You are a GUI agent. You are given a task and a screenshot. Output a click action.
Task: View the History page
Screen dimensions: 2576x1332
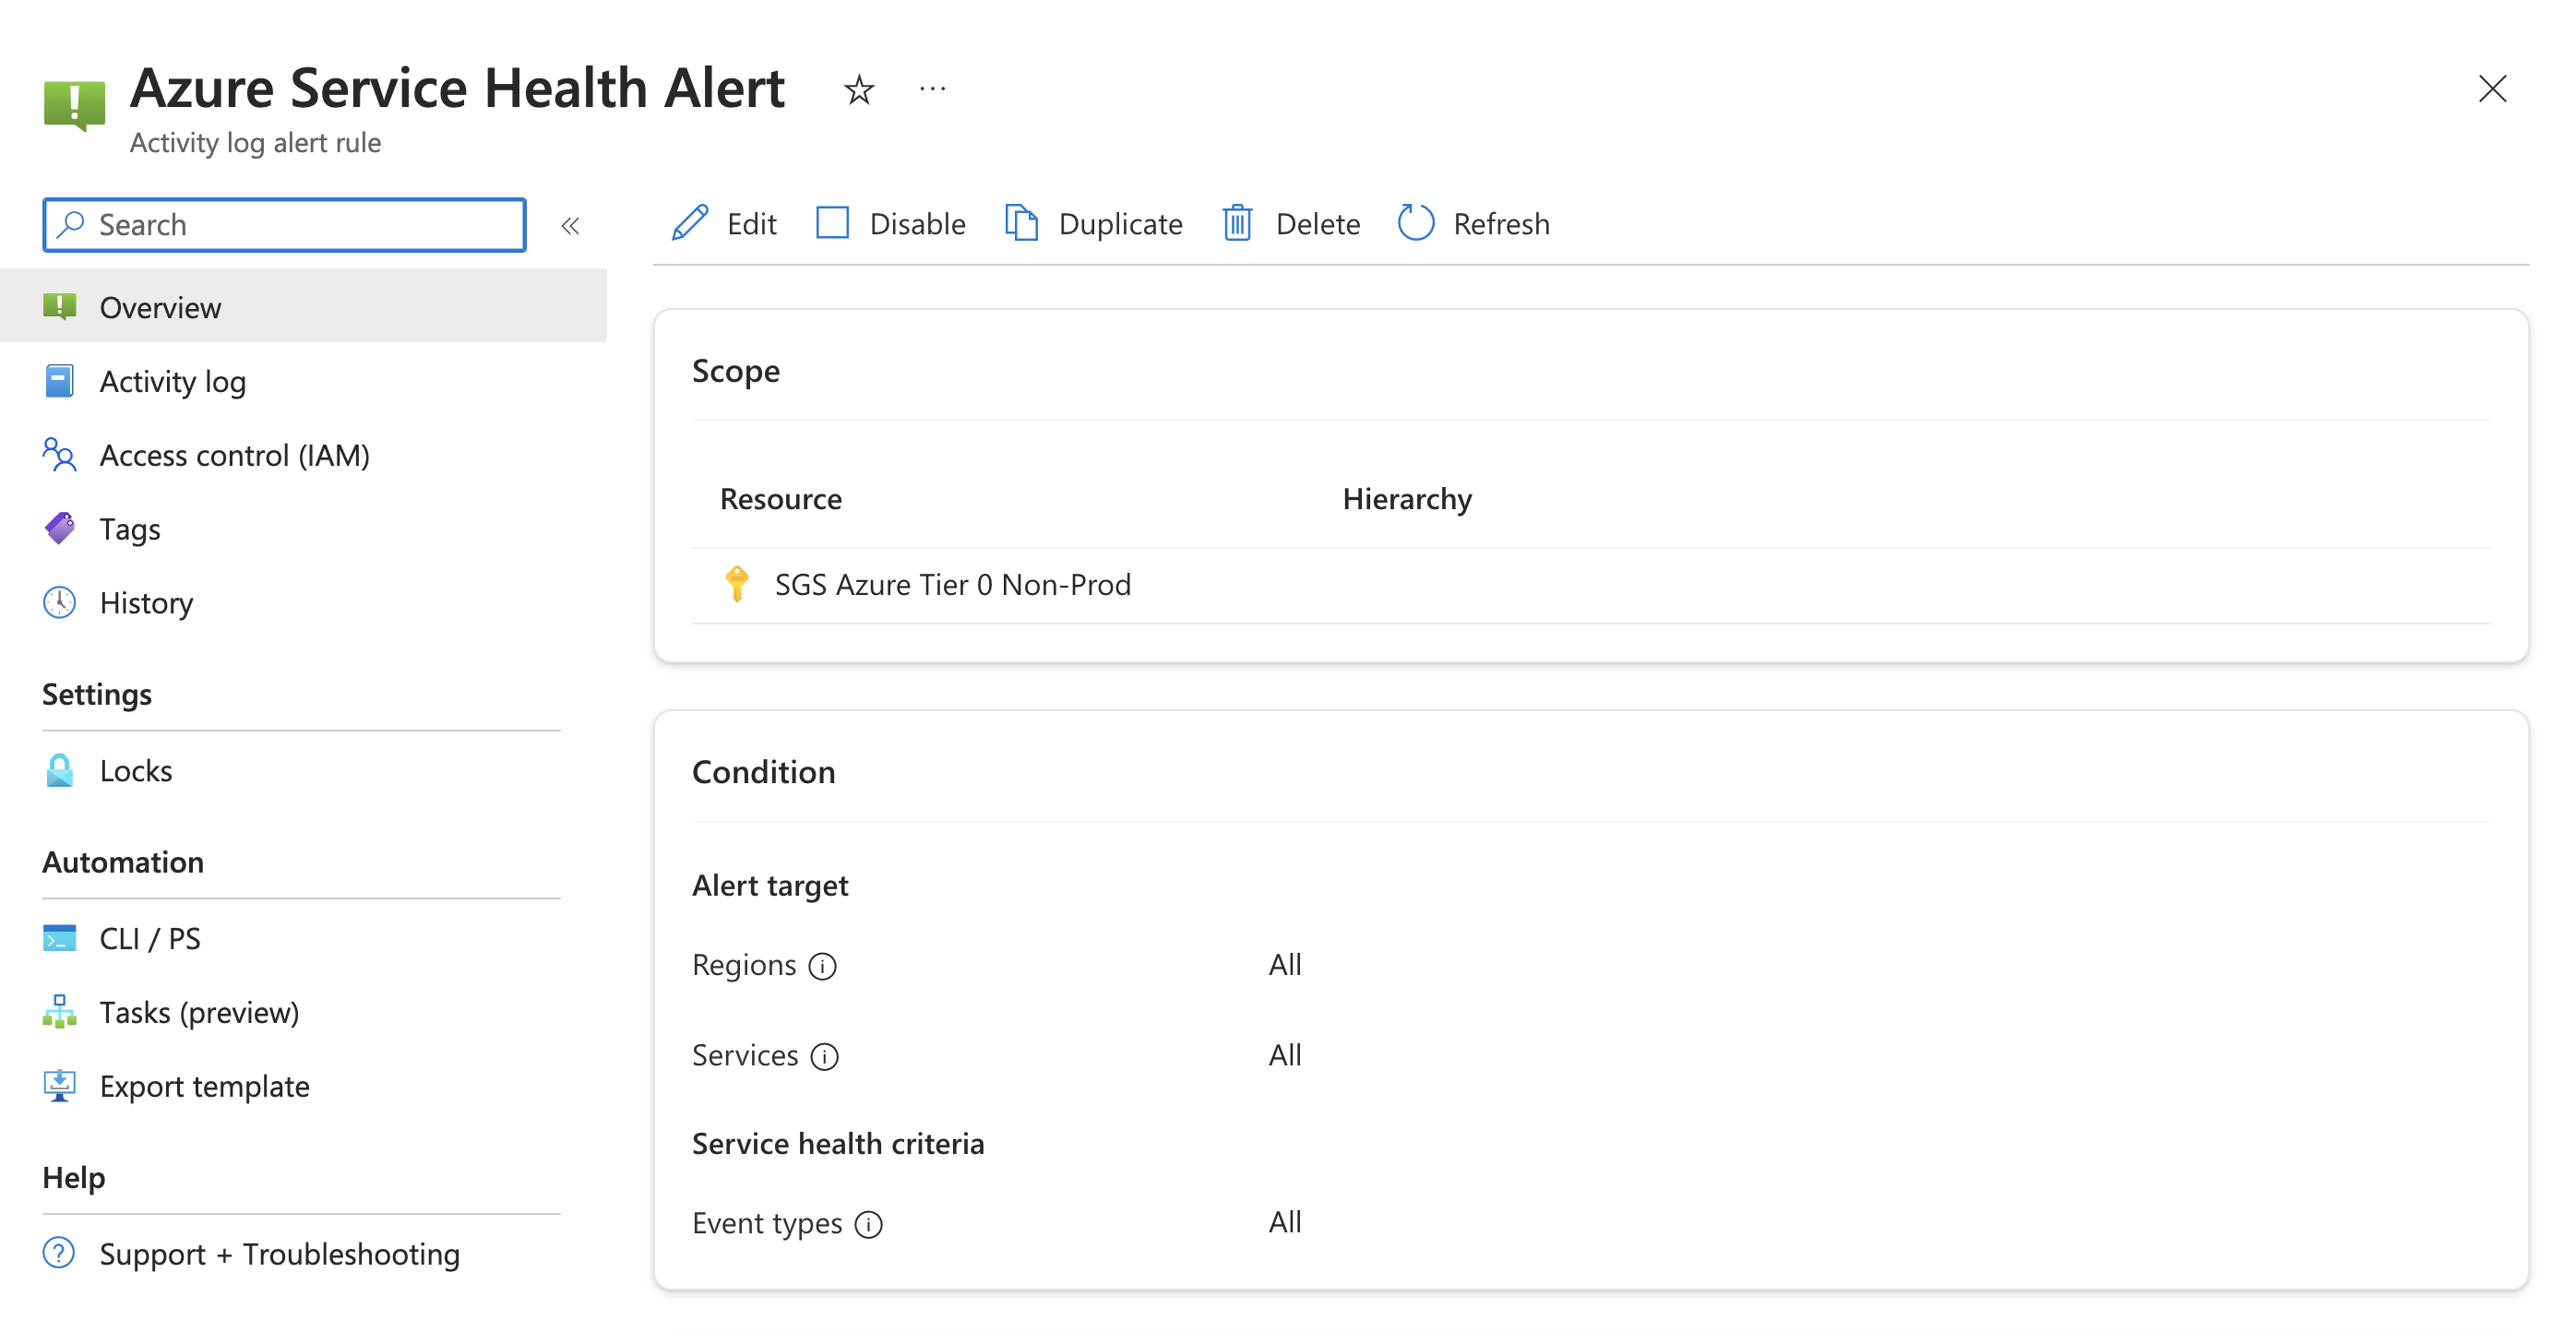[146, 603]
